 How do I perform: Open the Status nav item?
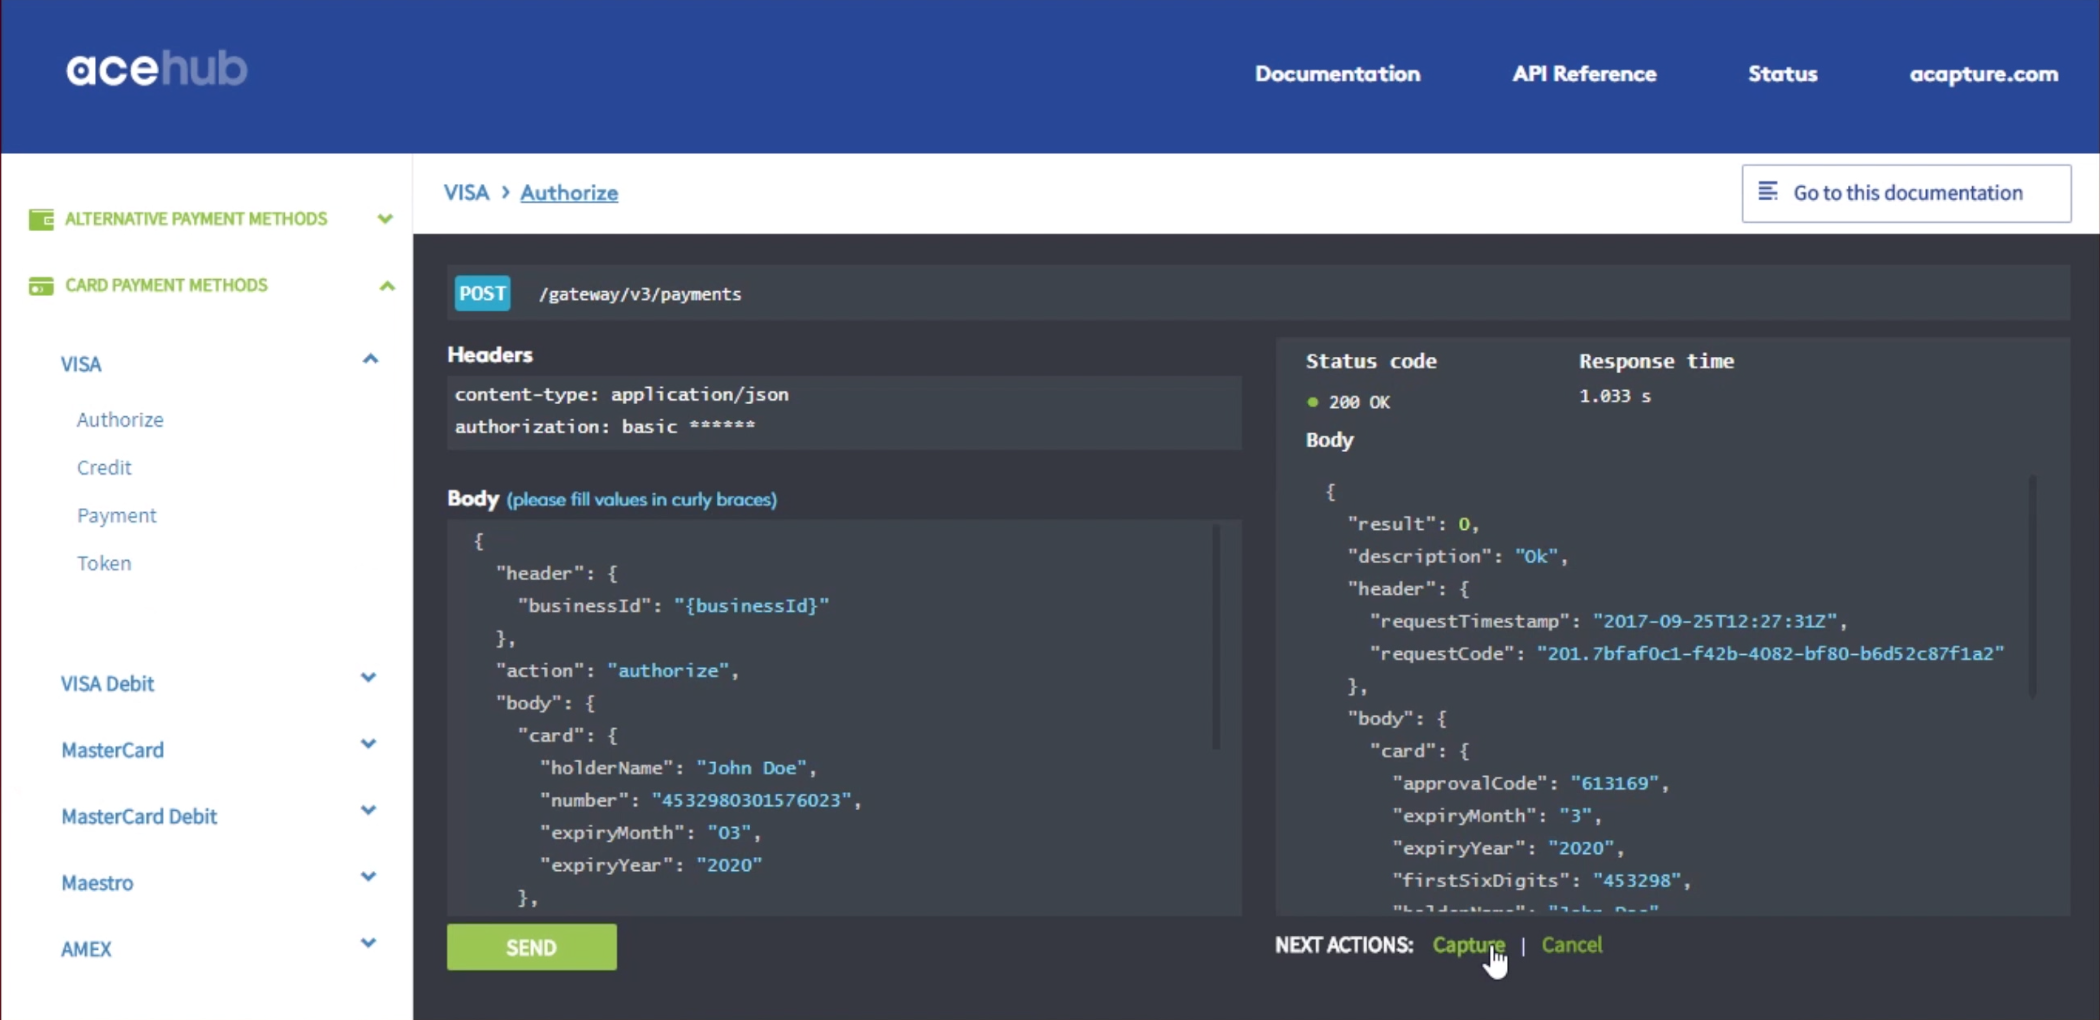[1782, 74]
